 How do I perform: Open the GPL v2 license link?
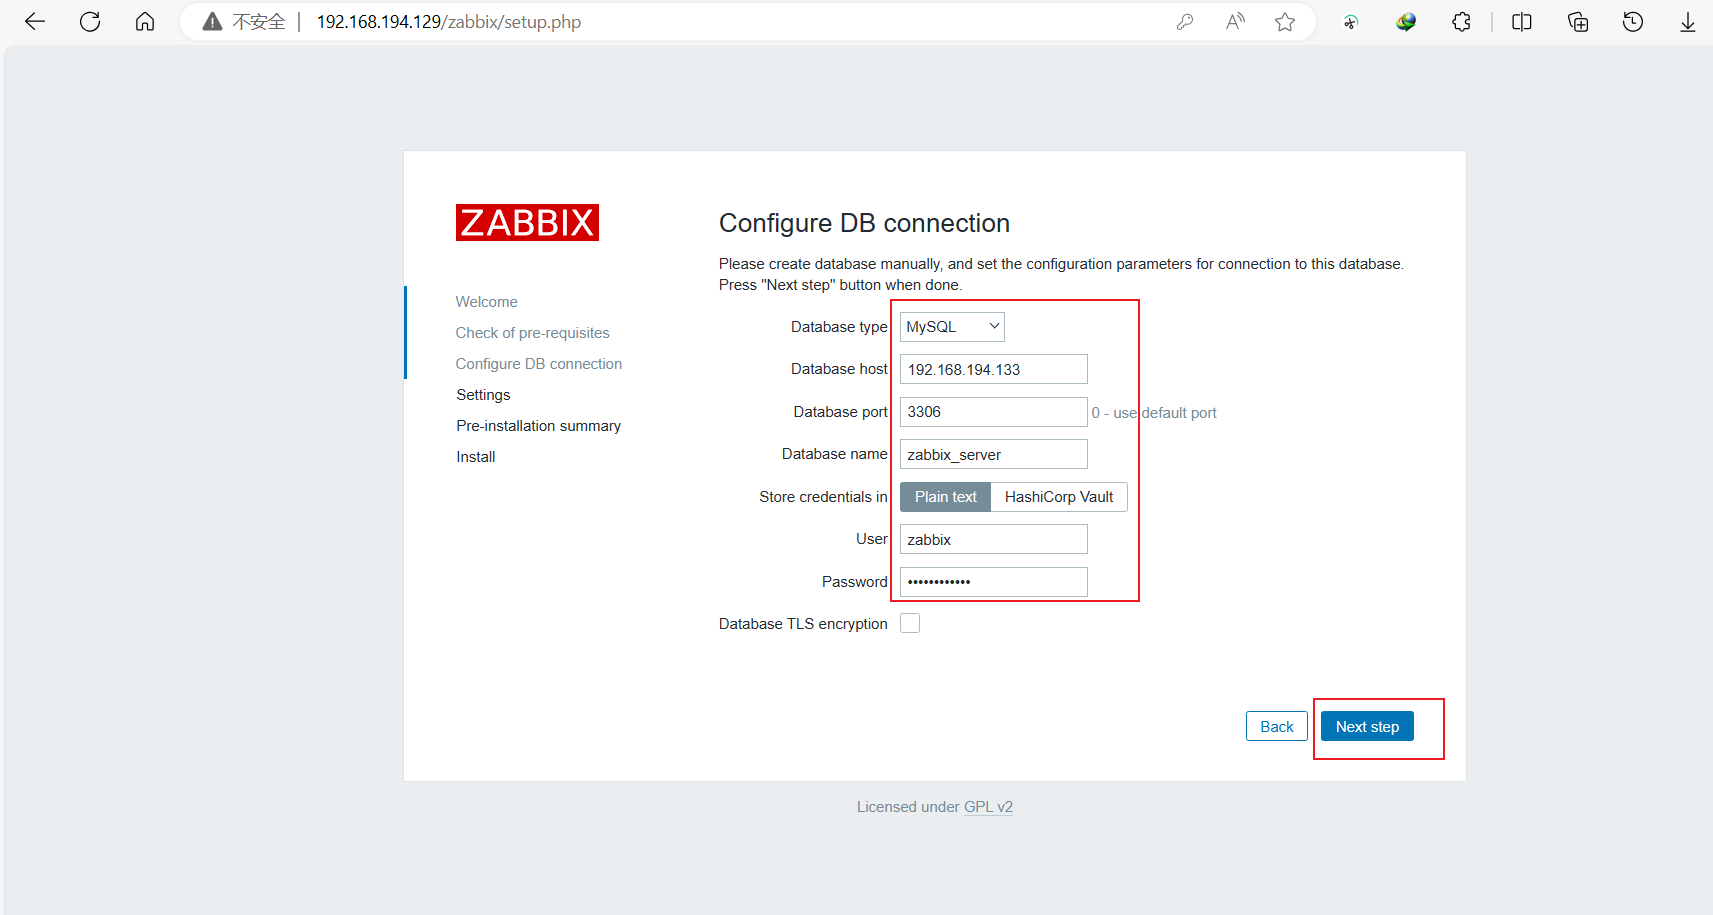click(988, 807)
